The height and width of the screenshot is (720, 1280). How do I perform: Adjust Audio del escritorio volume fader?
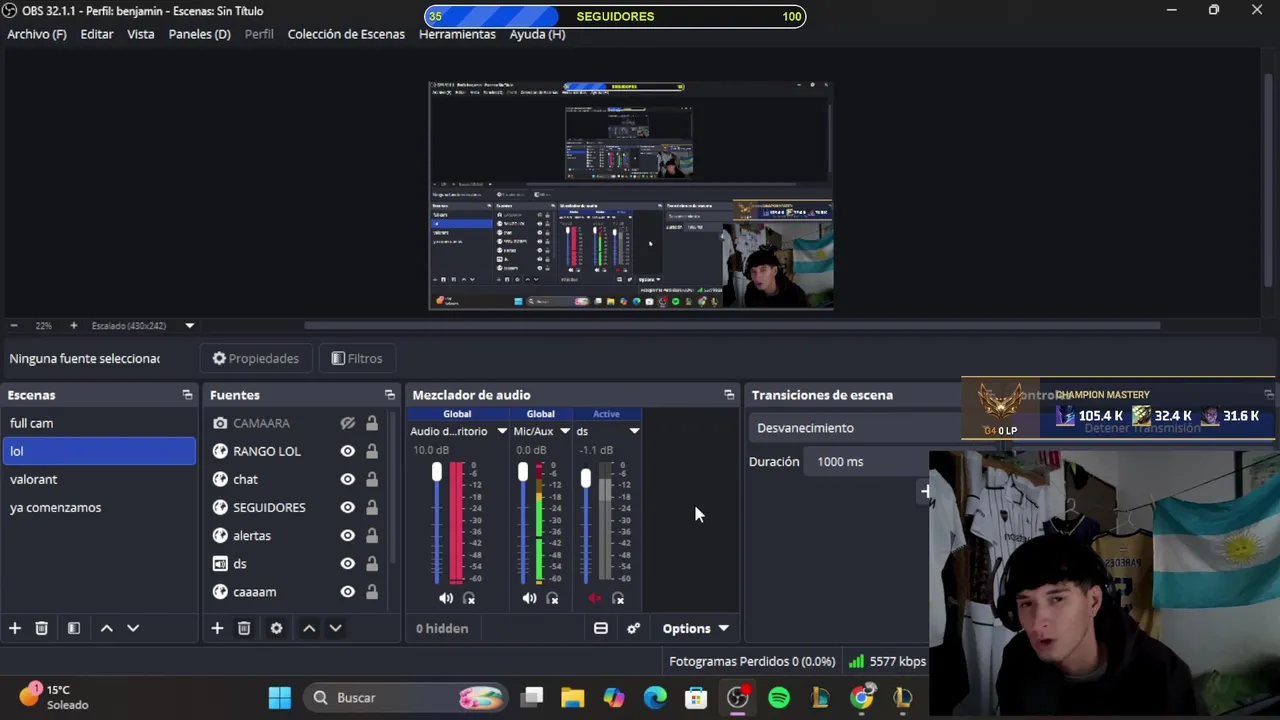[436, 473]
